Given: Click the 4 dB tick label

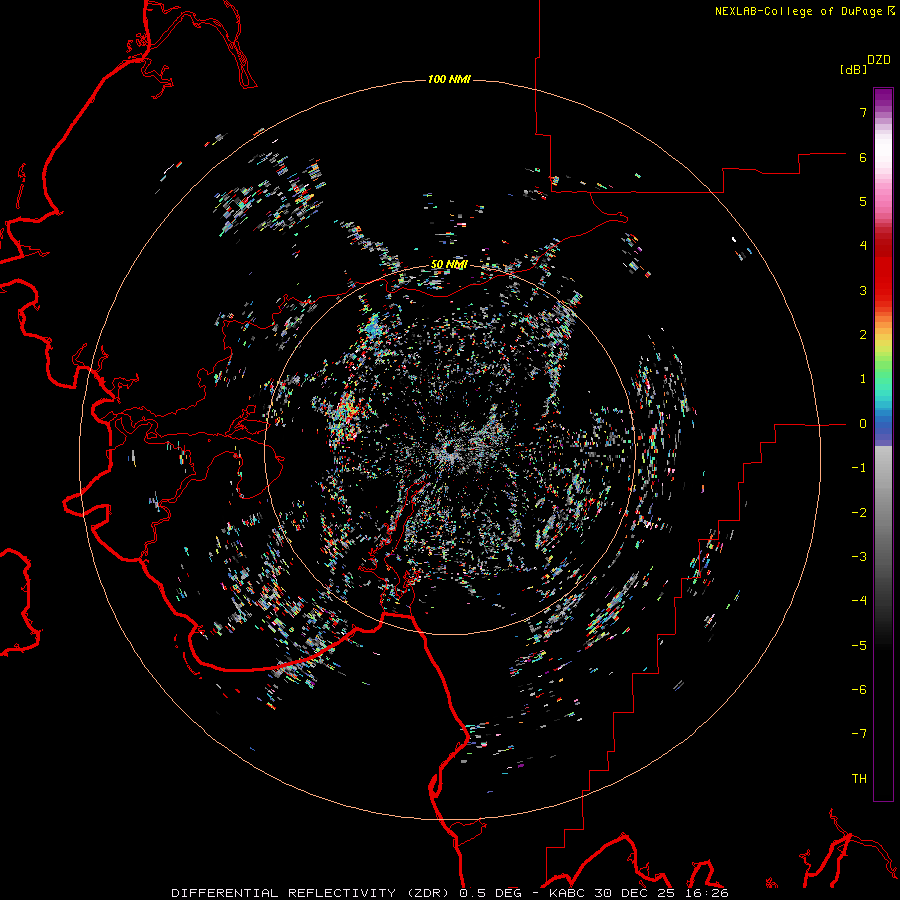Looking at the screenshot, I should coord(863,246).
